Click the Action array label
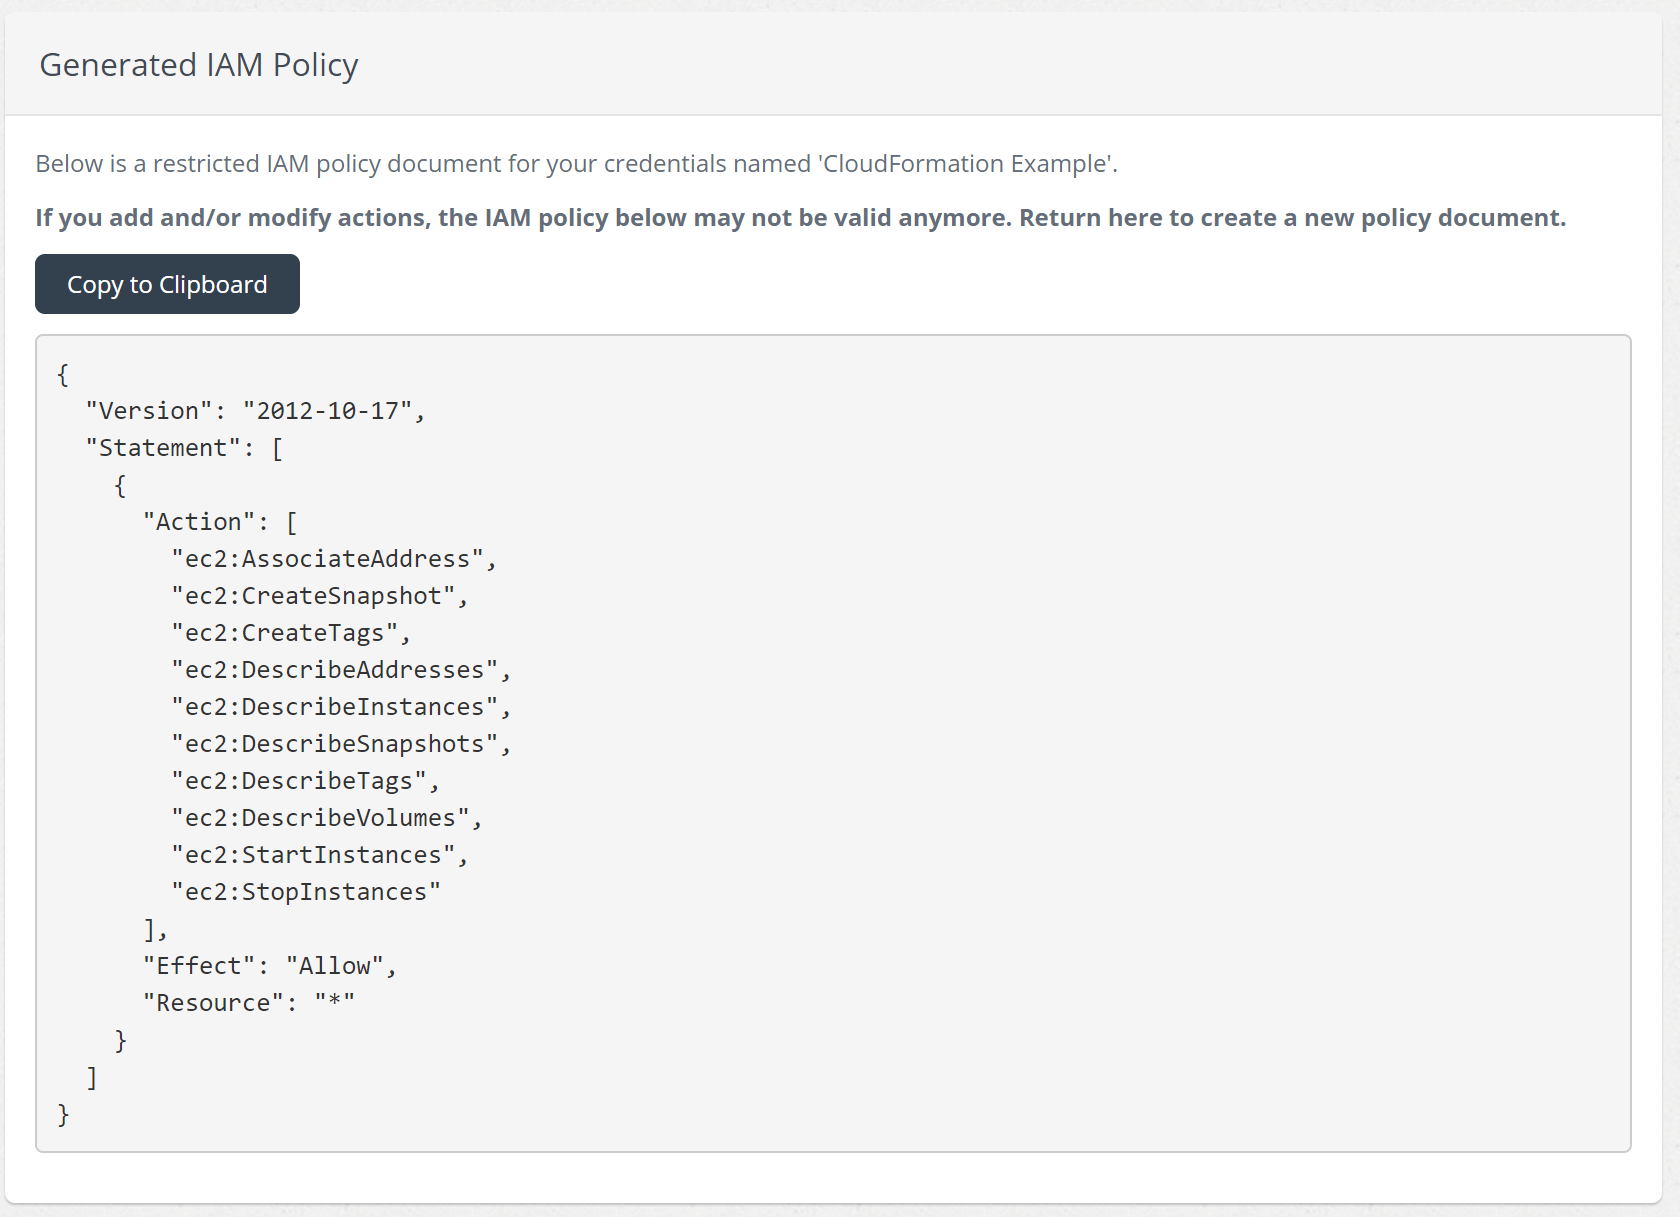 (x=222, y=521)
